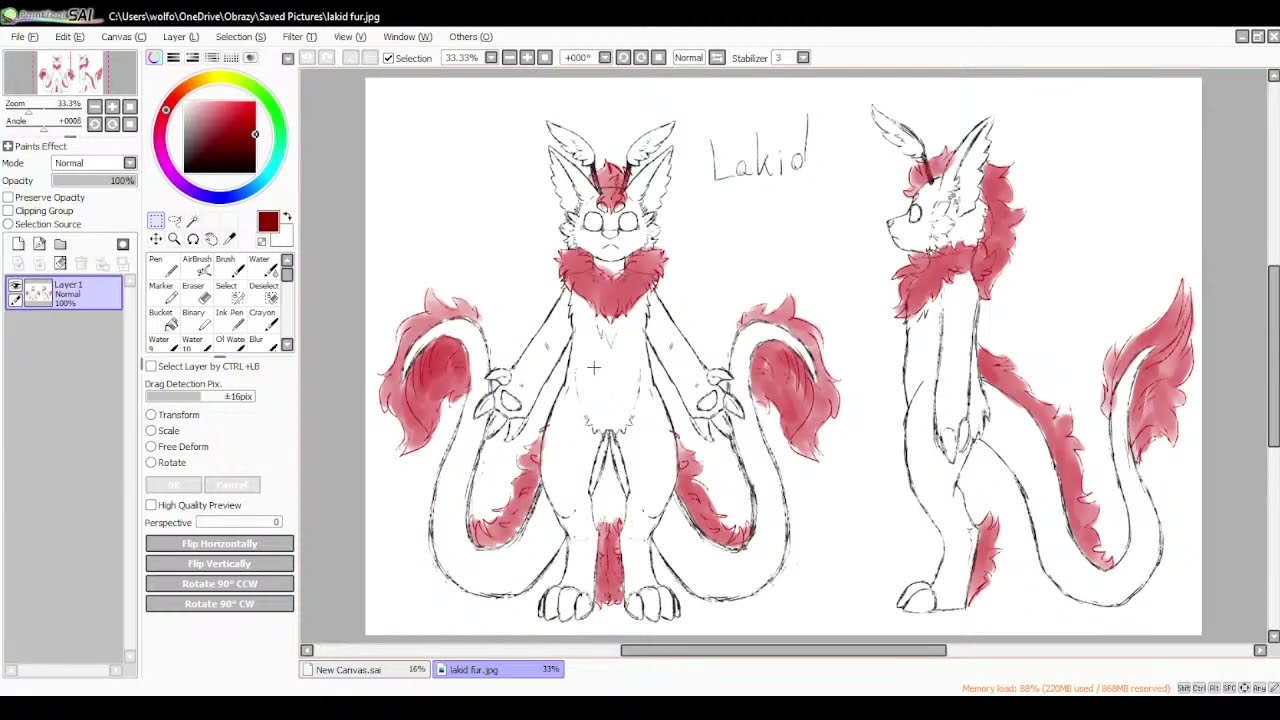Show the color wheel panel
Screen dimensions: 1280x720
pos(154,58)
